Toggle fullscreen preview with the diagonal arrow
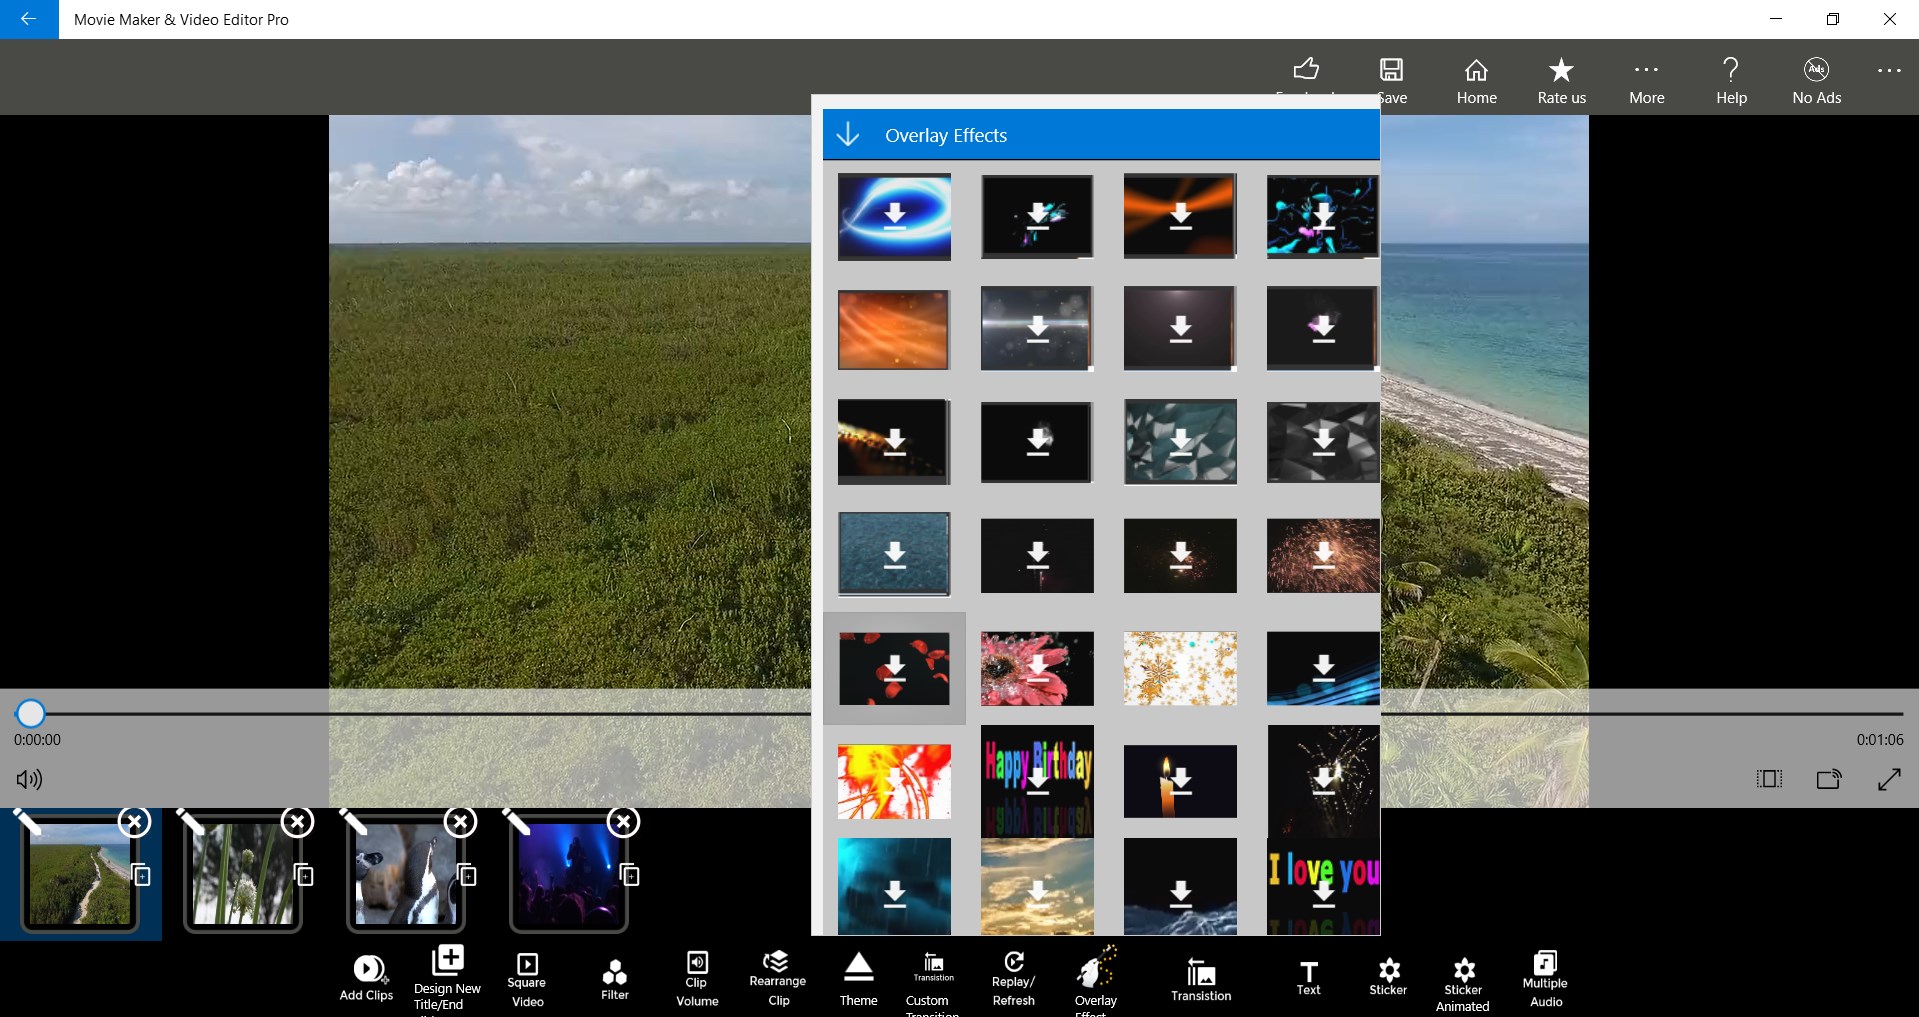The width and height of the screenshot is (1919, 1017). [x=1889, y=779]
